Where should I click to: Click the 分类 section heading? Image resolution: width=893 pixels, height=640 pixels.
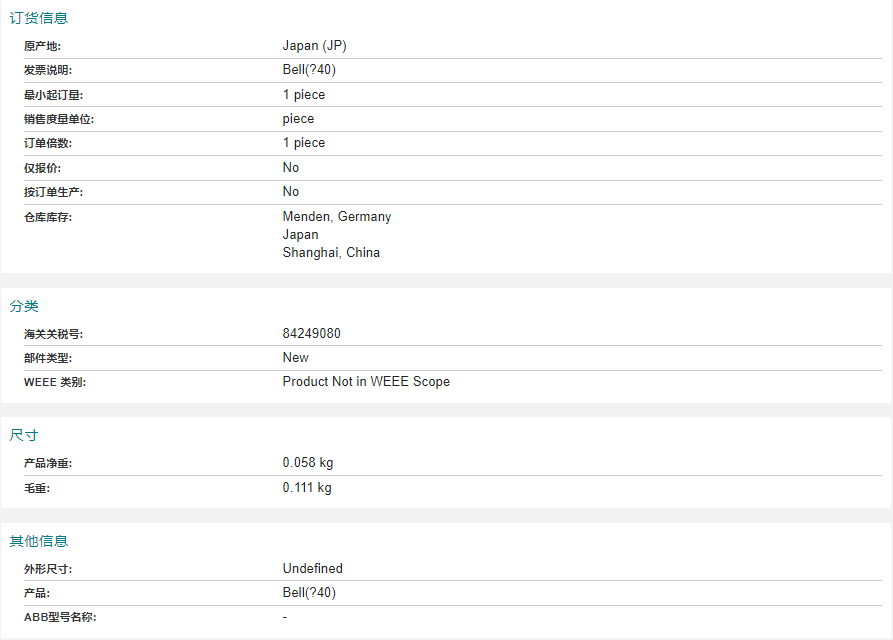point(24,306)
